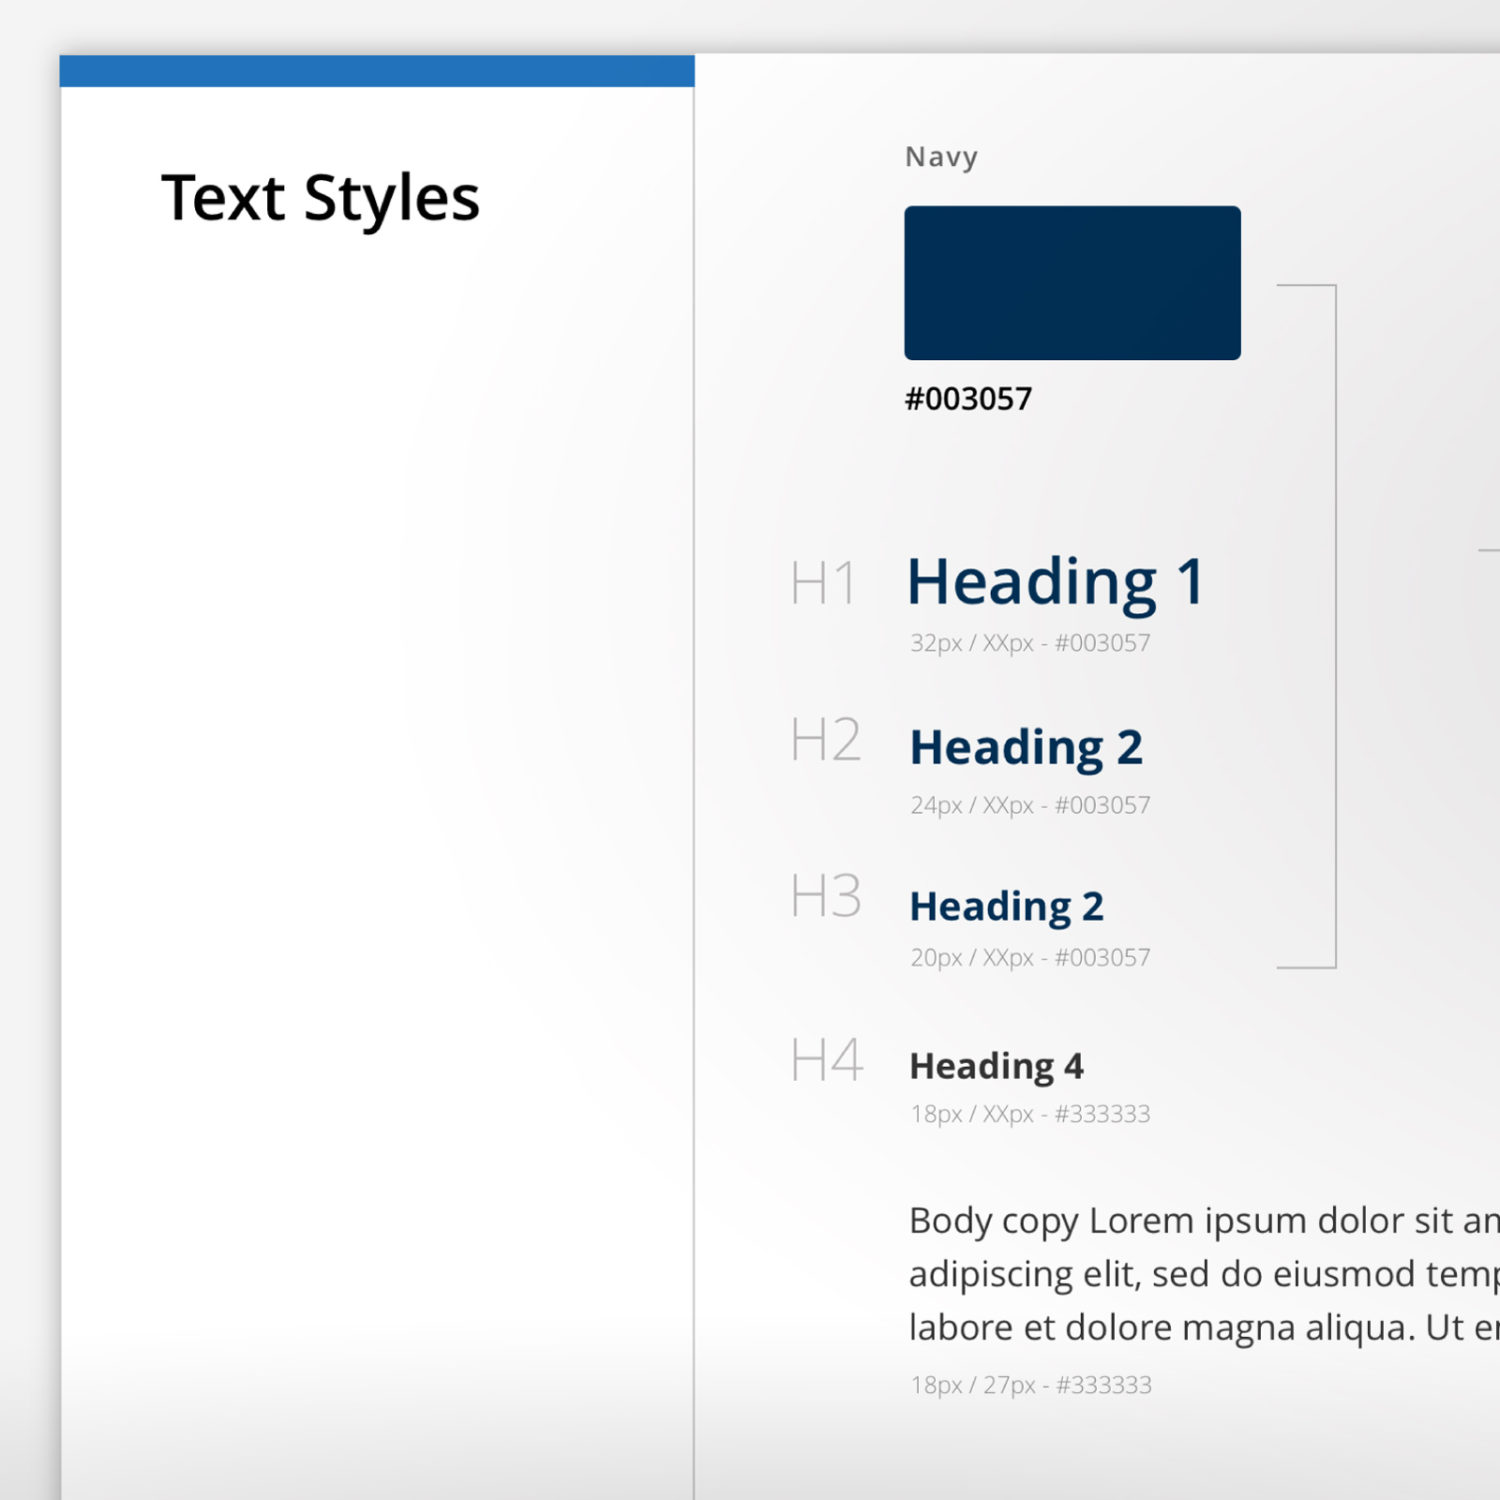Select the heading sample beside the H3 label
The width and height of the screenshot is (1500, 1500).
[x=1006, y=907]
